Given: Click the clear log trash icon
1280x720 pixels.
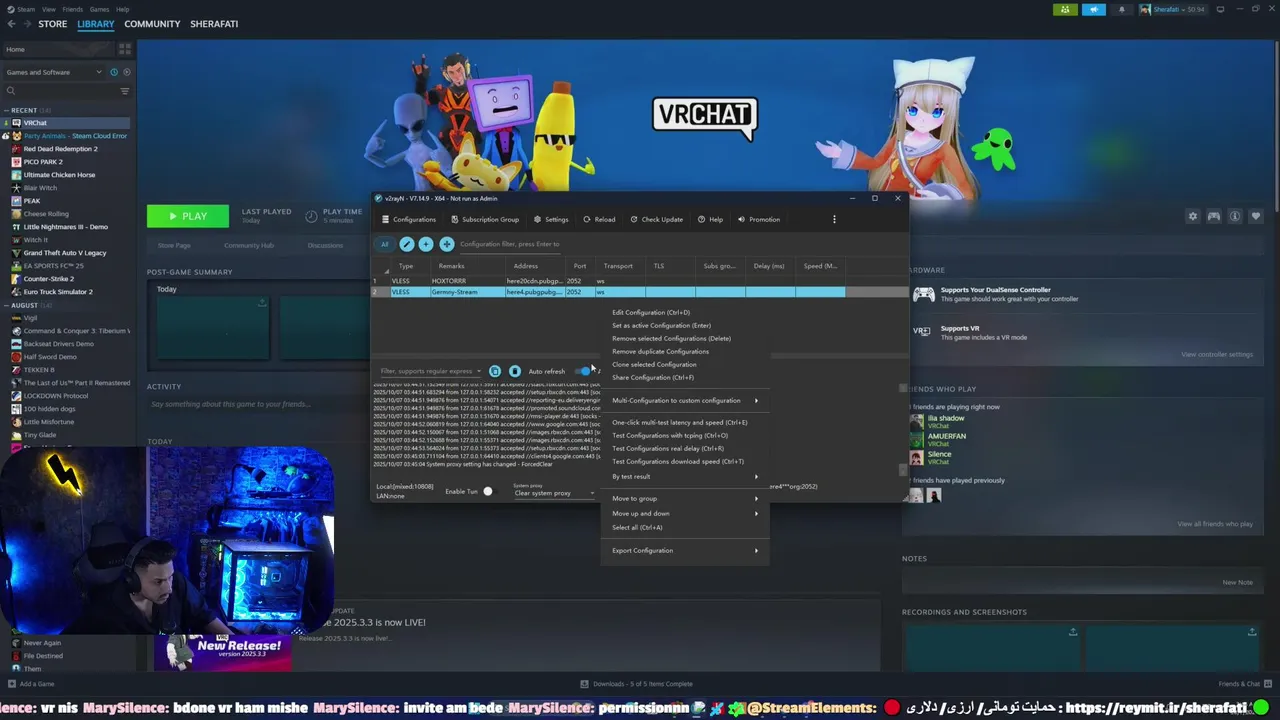Looking at the screenshot, I should pyautogui.click(x=515, y=371).
